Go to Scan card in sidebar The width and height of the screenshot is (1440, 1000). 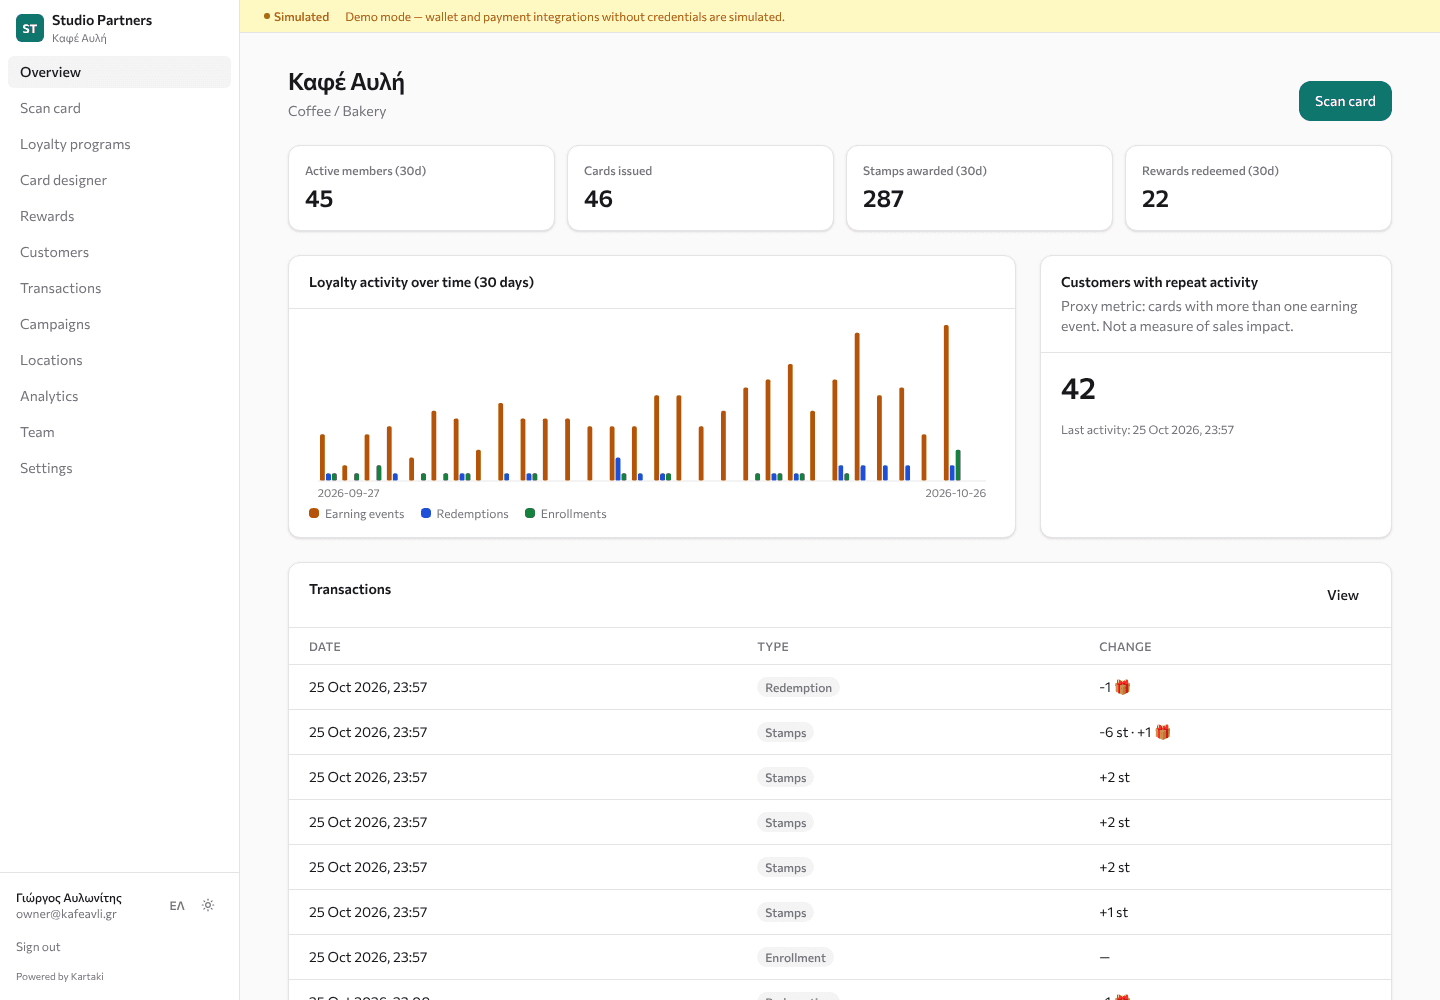click(119, 108)
